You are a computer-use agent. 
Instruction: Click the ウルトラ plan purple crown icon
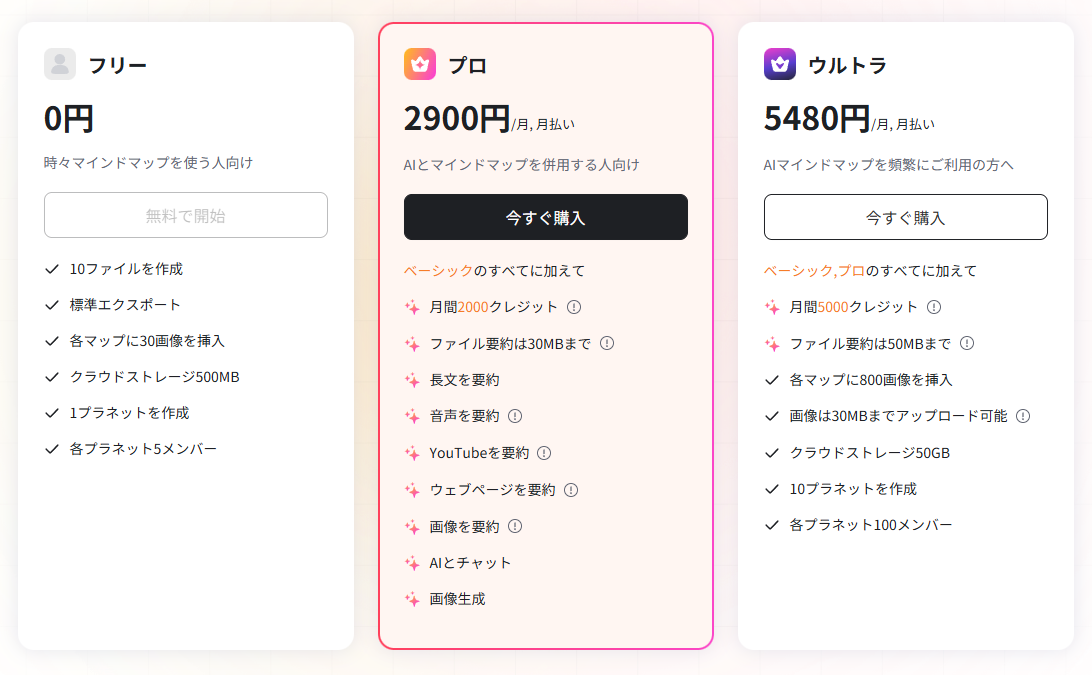click(x=780, y=64)
